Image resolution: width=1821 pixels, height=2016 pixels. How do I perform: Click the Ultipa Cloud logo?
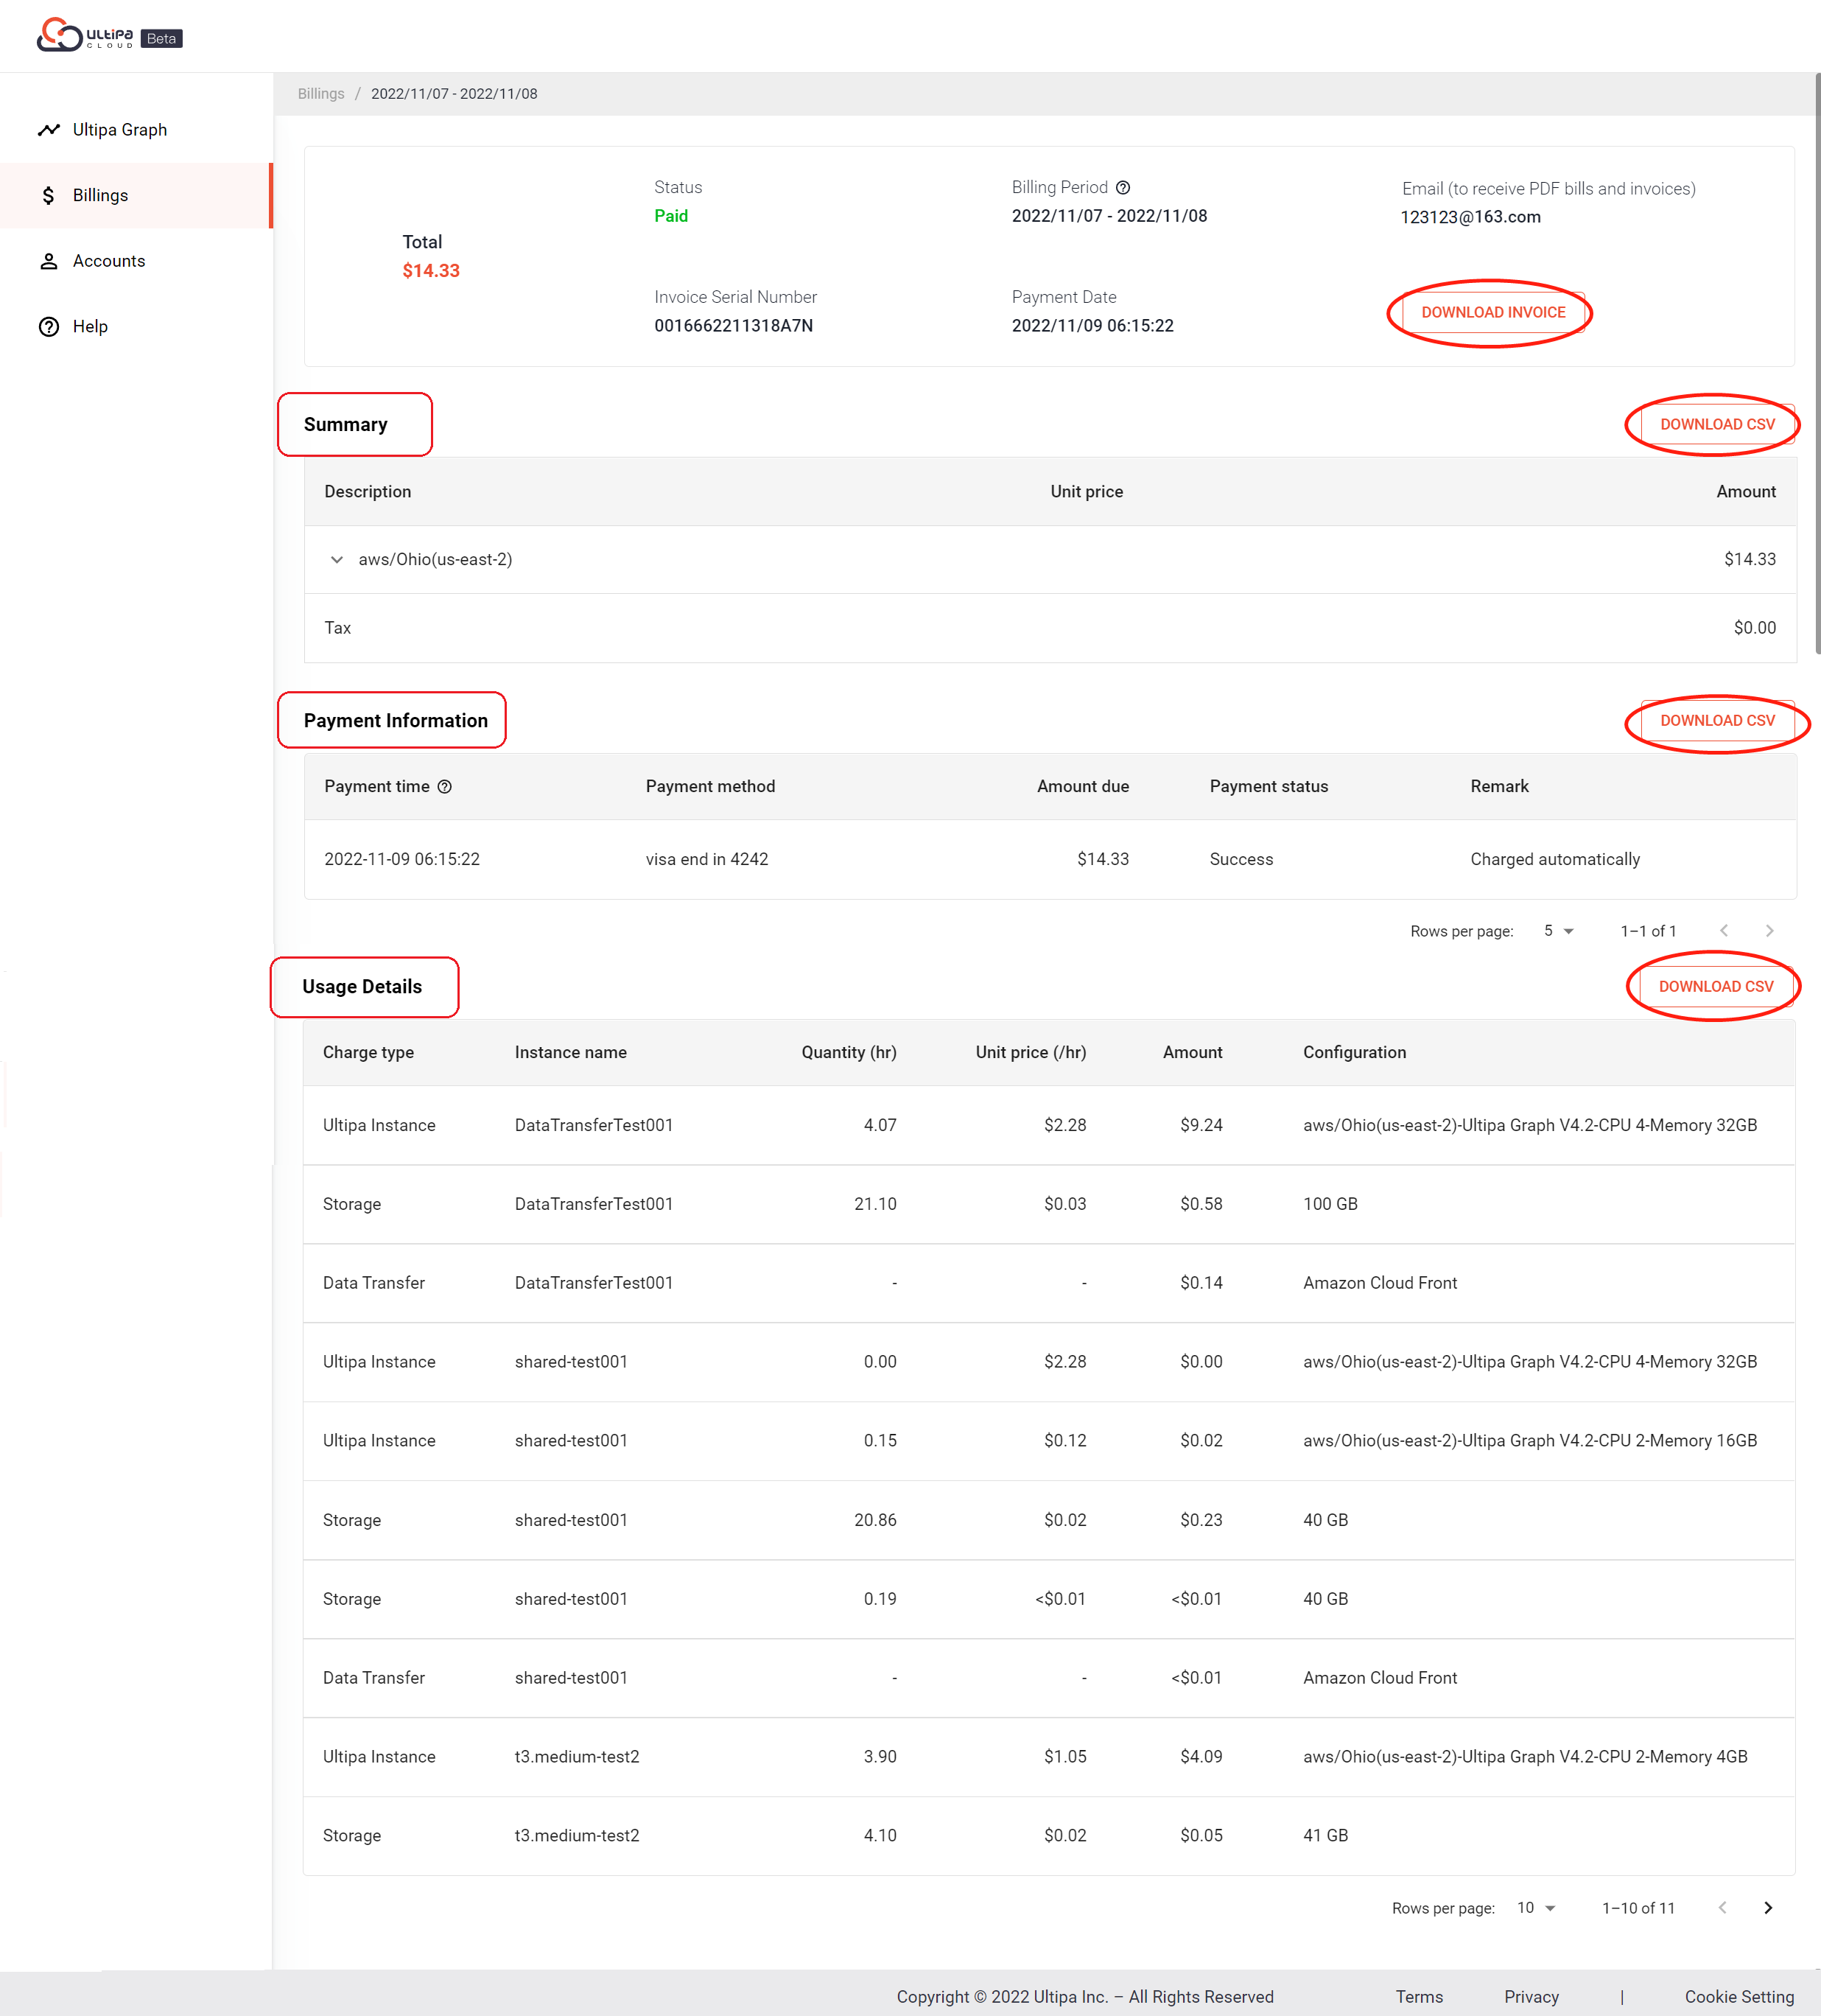[x=85, y=34]
